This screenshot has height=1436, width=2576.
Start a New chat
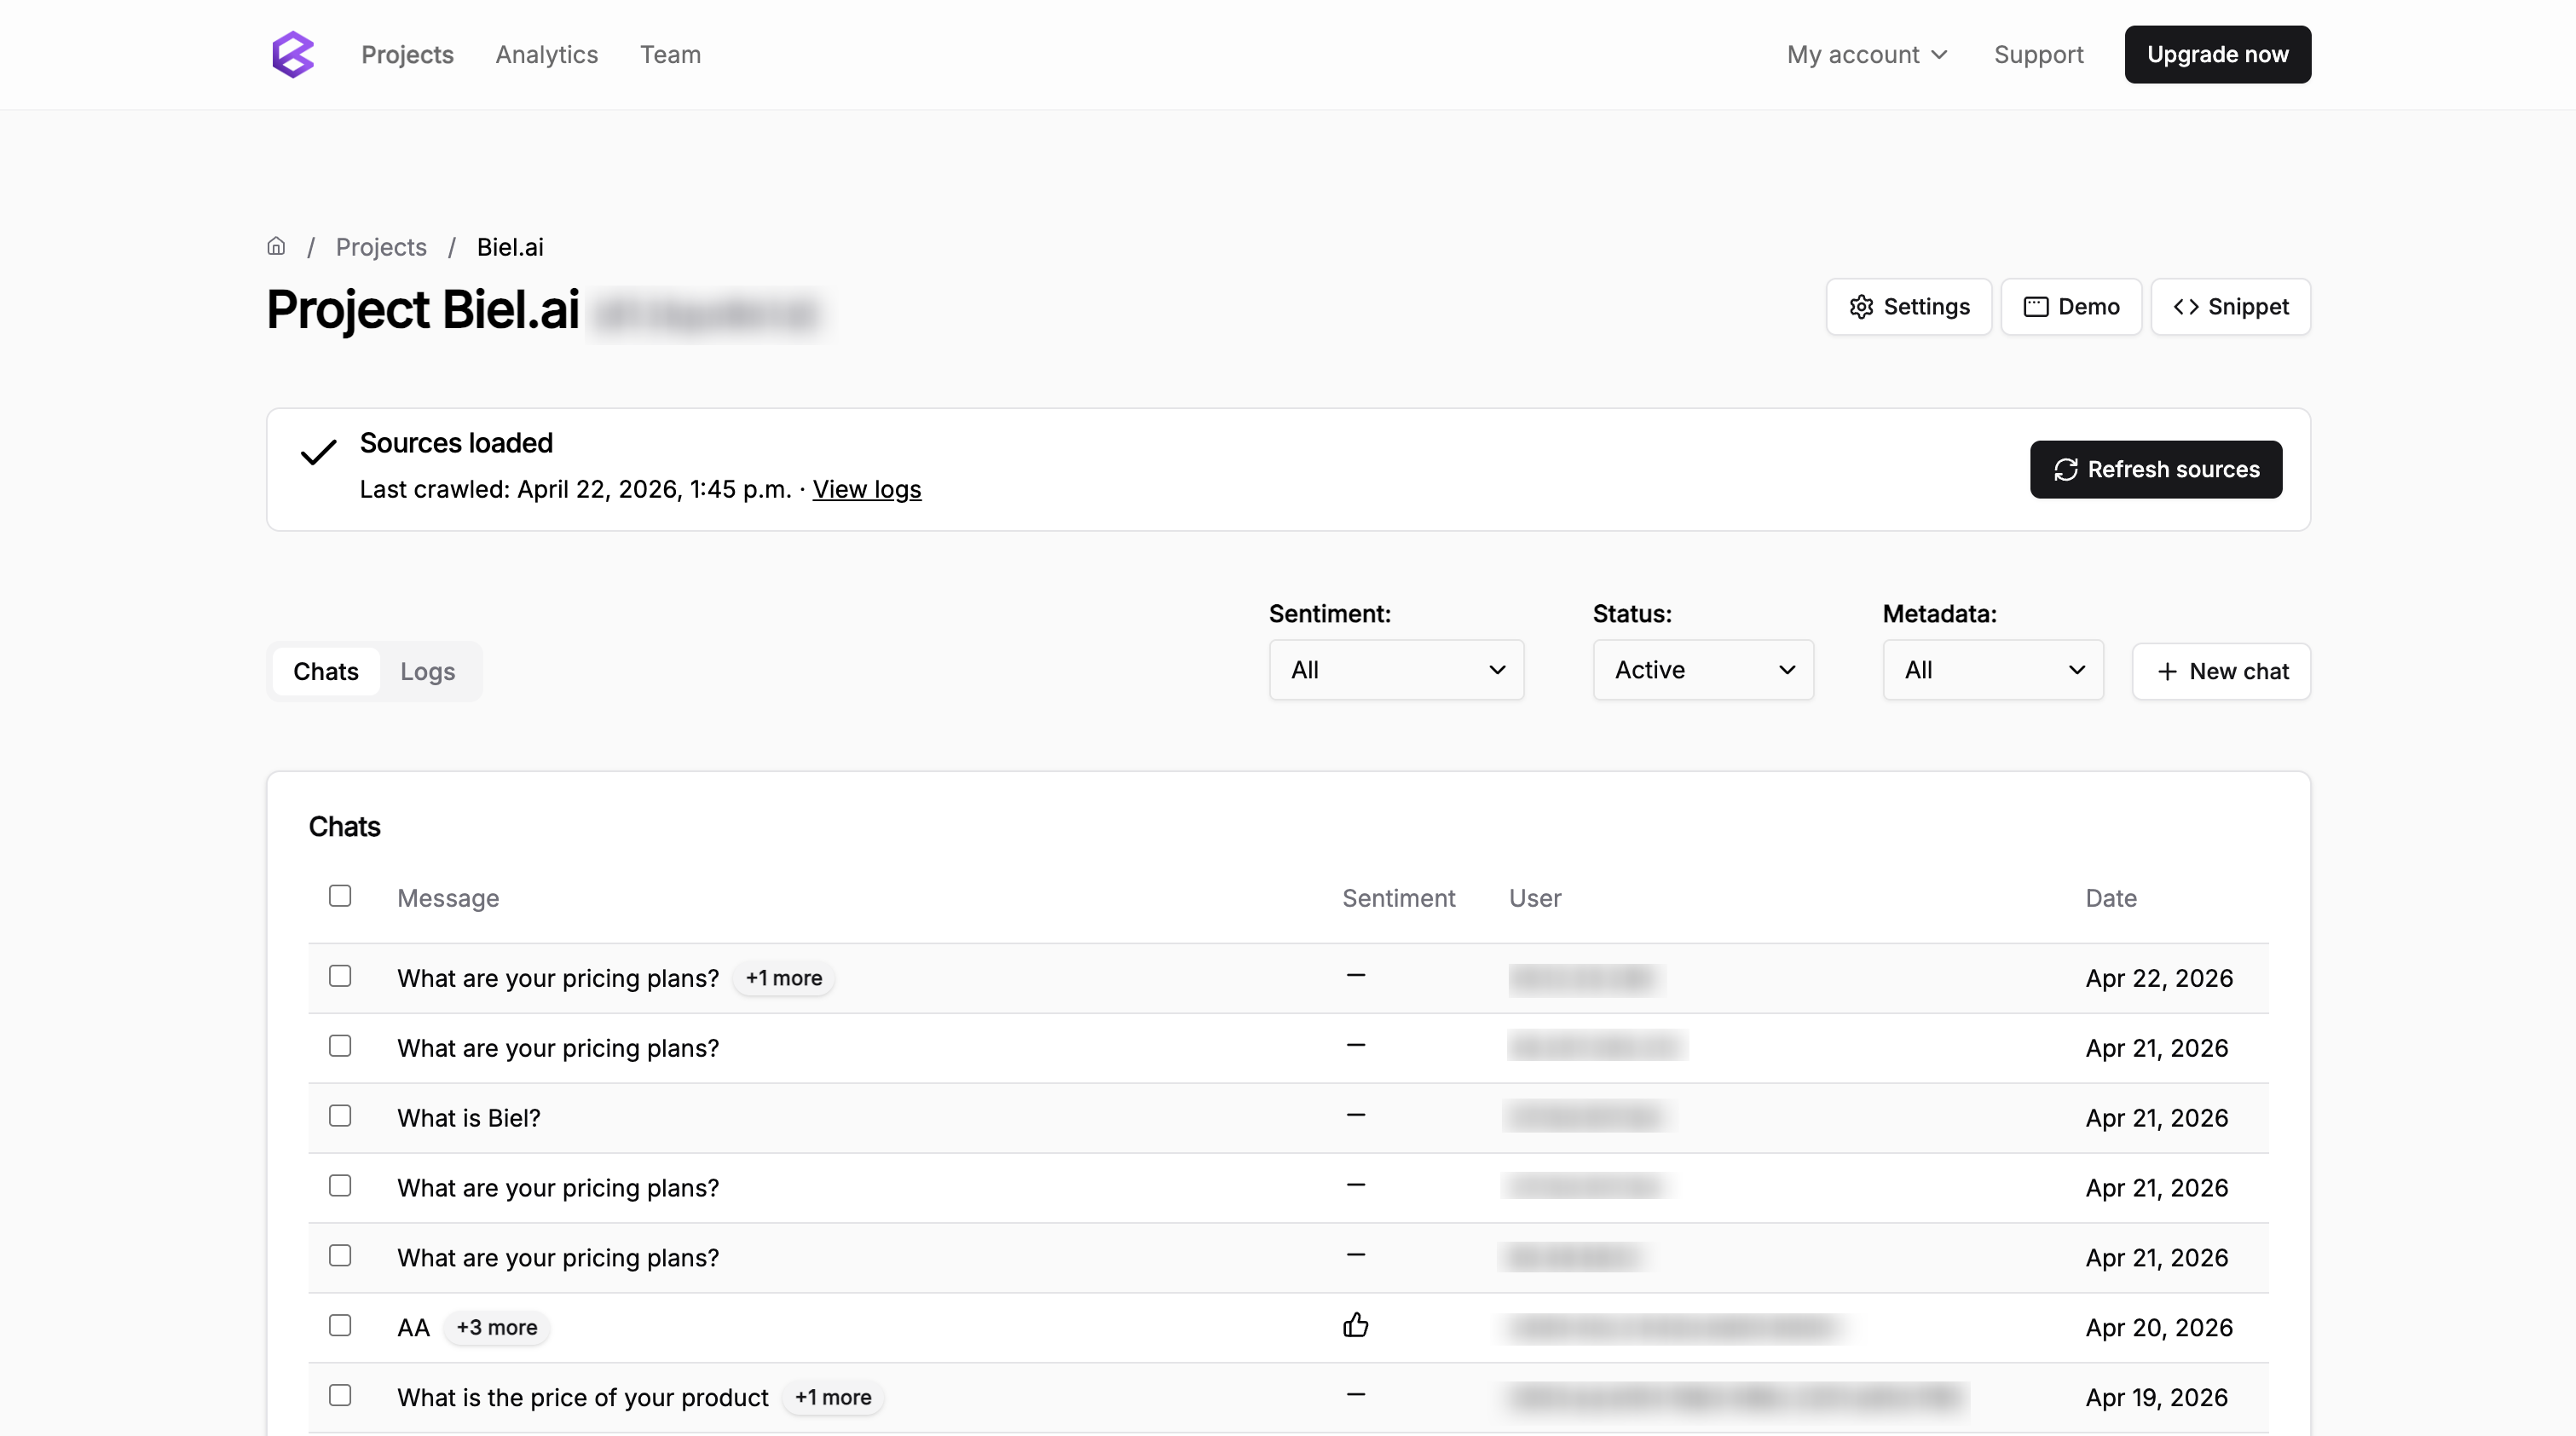pyautogui.click(x=2221, y=671)
